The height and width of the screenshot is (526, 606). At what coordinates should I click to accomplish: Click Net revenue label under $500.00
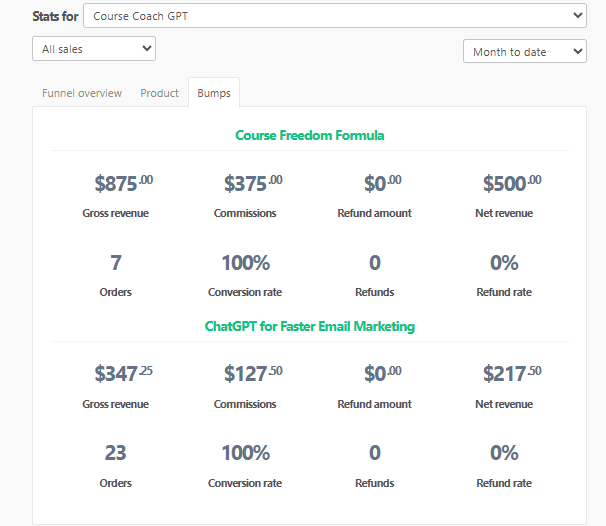click(504, 213)
